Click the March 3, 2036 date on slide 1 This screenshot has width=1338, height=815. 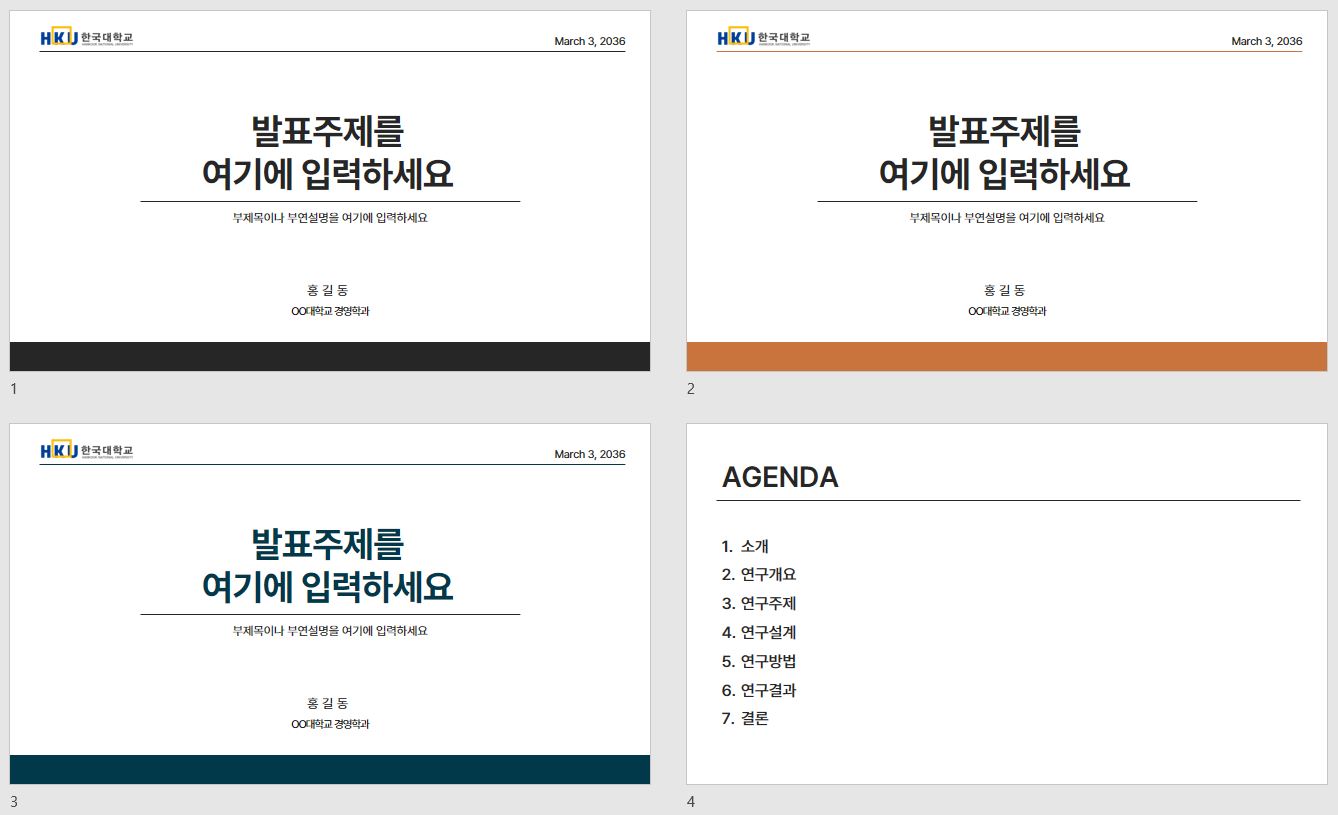590,41
